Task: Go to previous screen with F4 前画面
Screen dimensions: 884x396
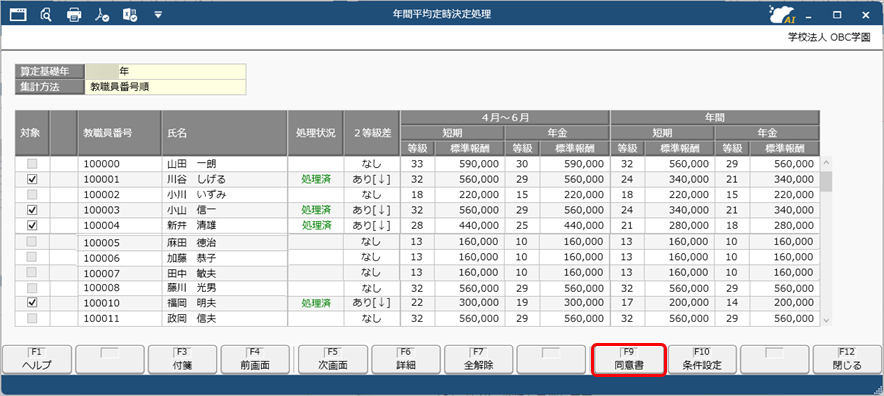Action: tap(255, 359)
